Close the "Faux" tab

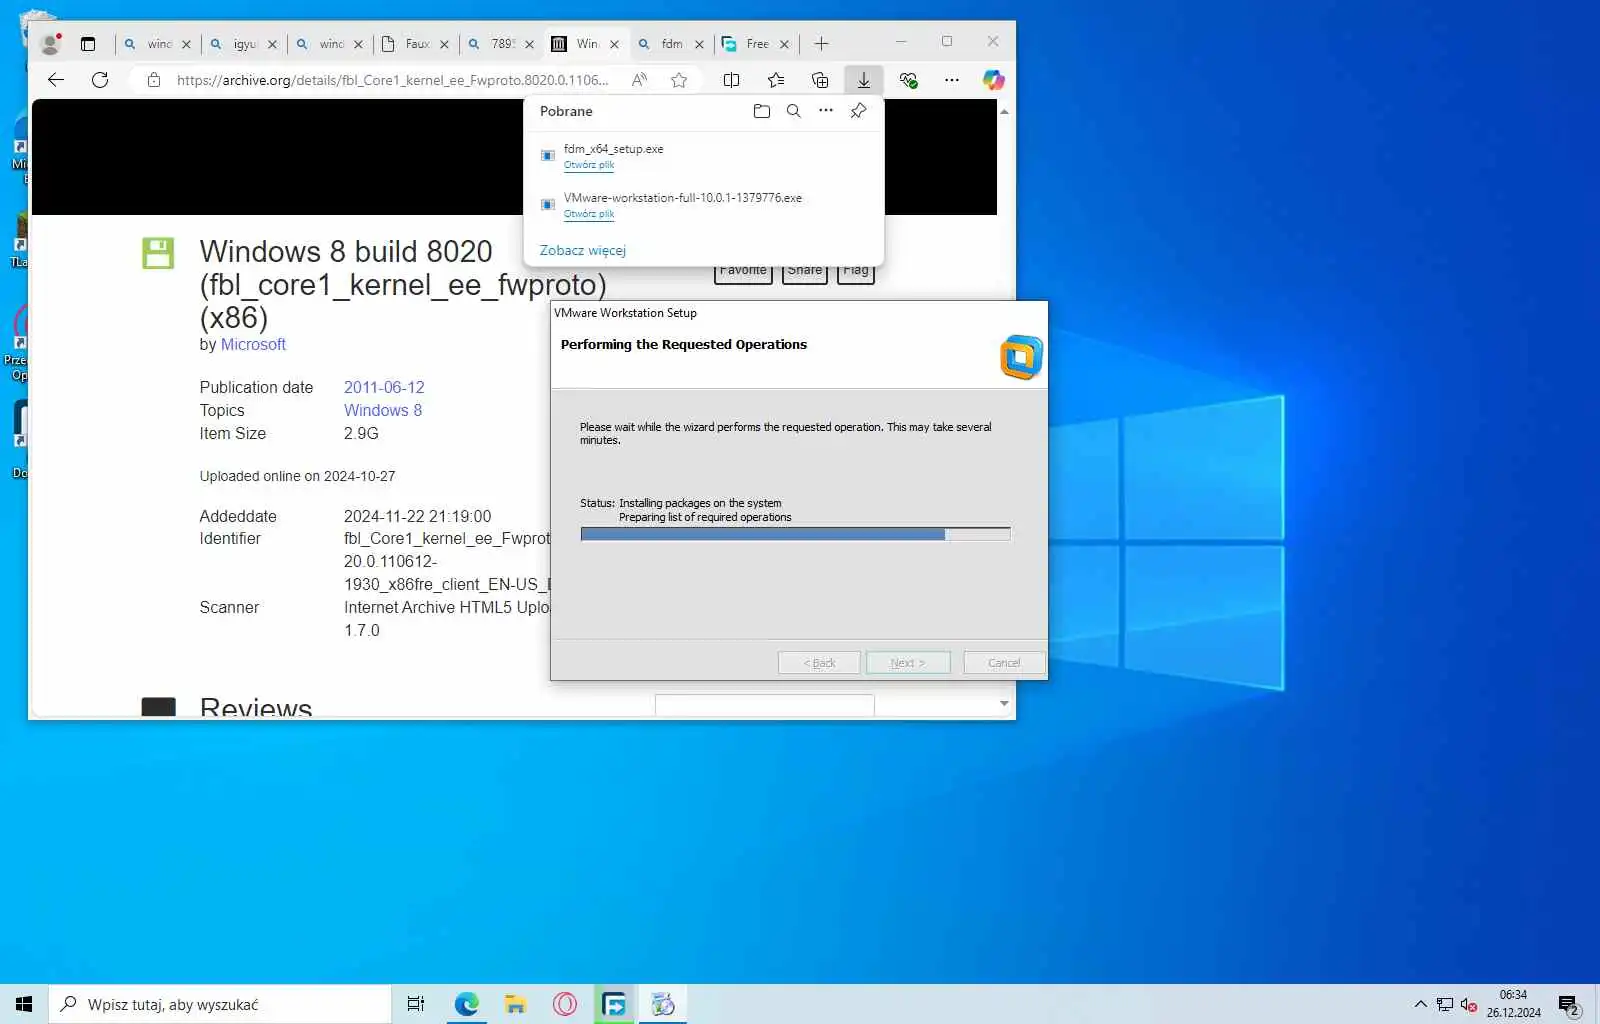pyautogui.click(x=444, y=44)
